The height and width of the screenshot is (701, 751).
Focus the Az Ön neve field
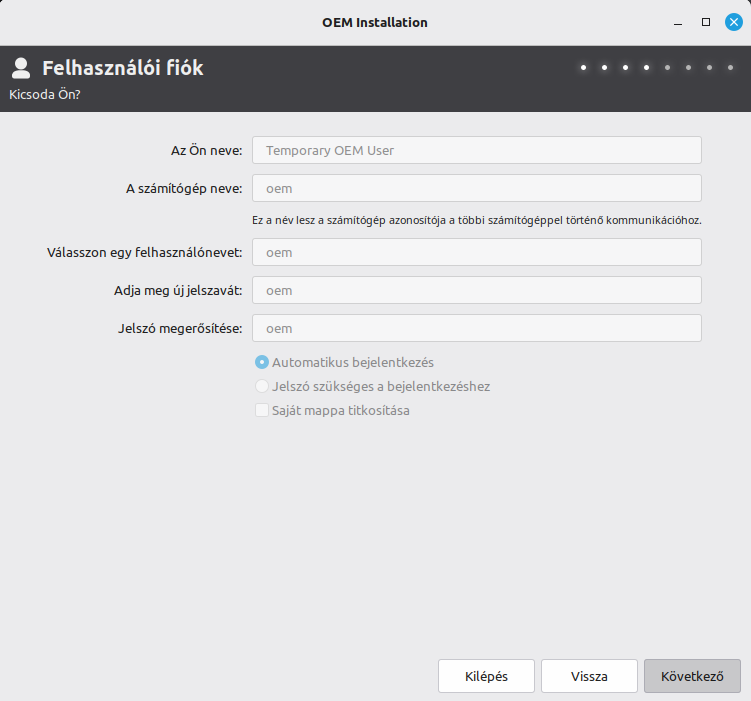(476, 150)
